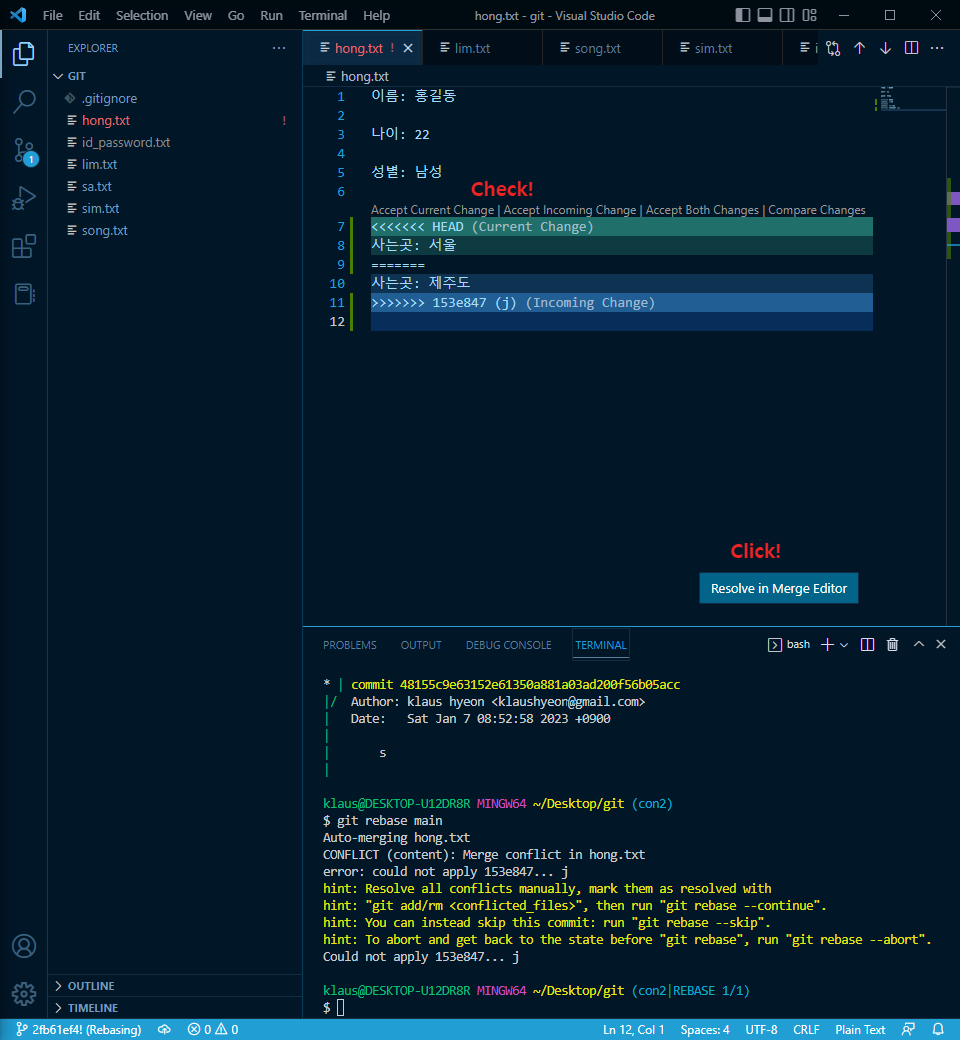Open Explorer views and more actions ellipsis
The image size is (960, 1040).
pos(279,48)
